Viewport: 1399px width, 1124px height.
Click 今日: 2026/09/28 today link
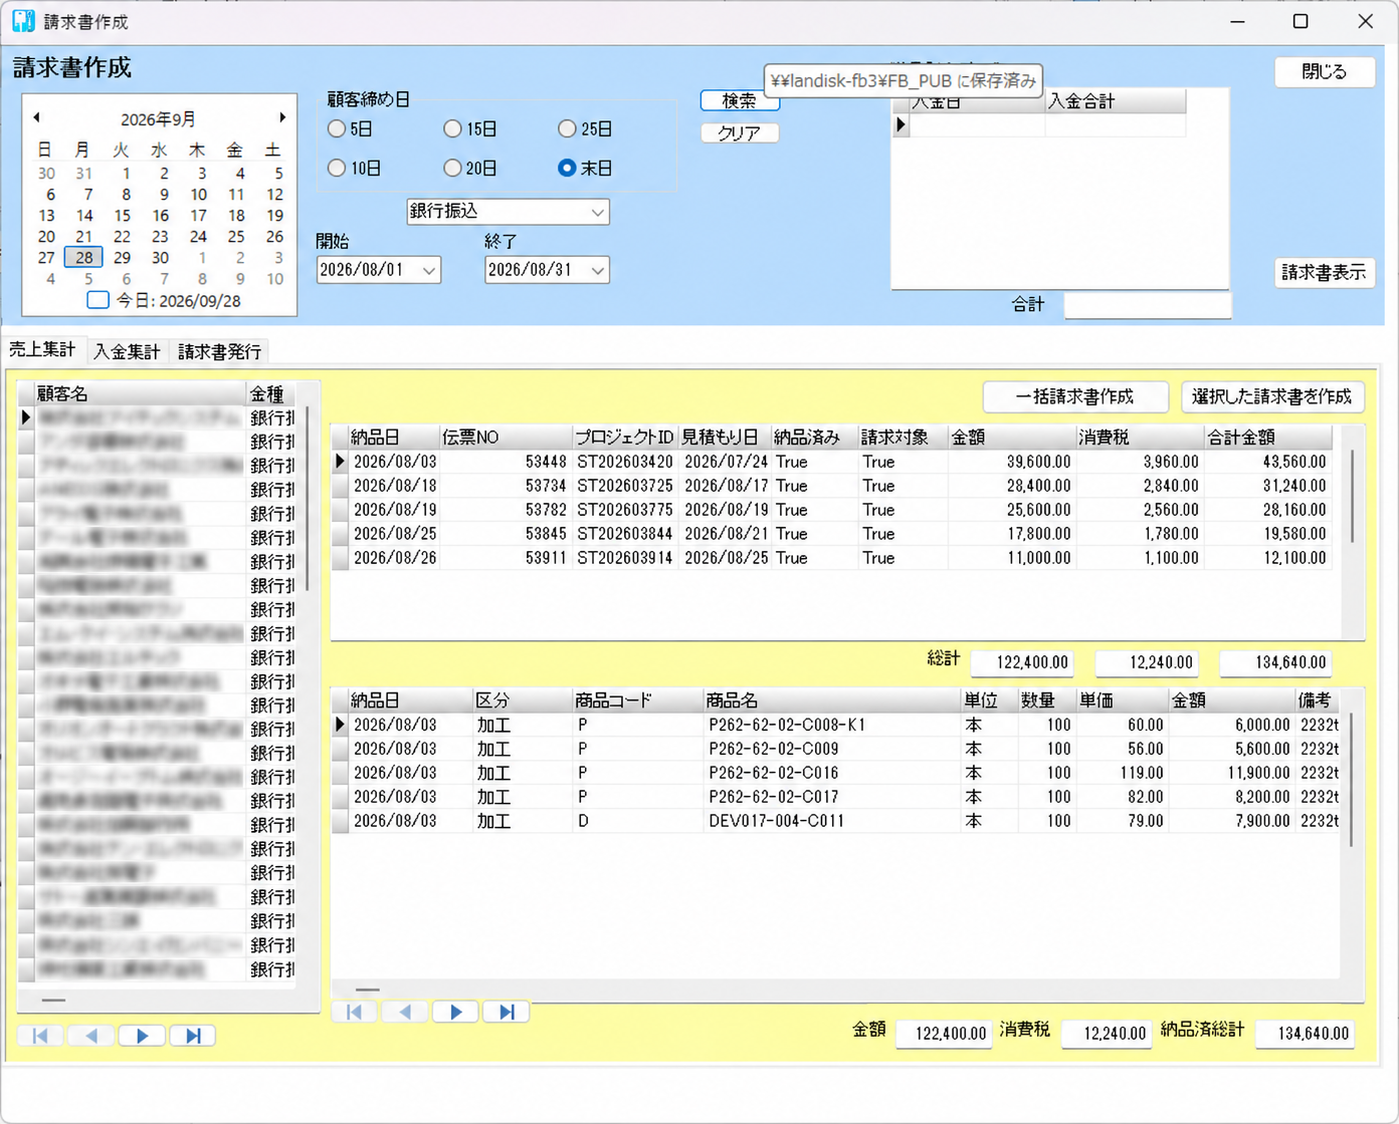(179, 300)
